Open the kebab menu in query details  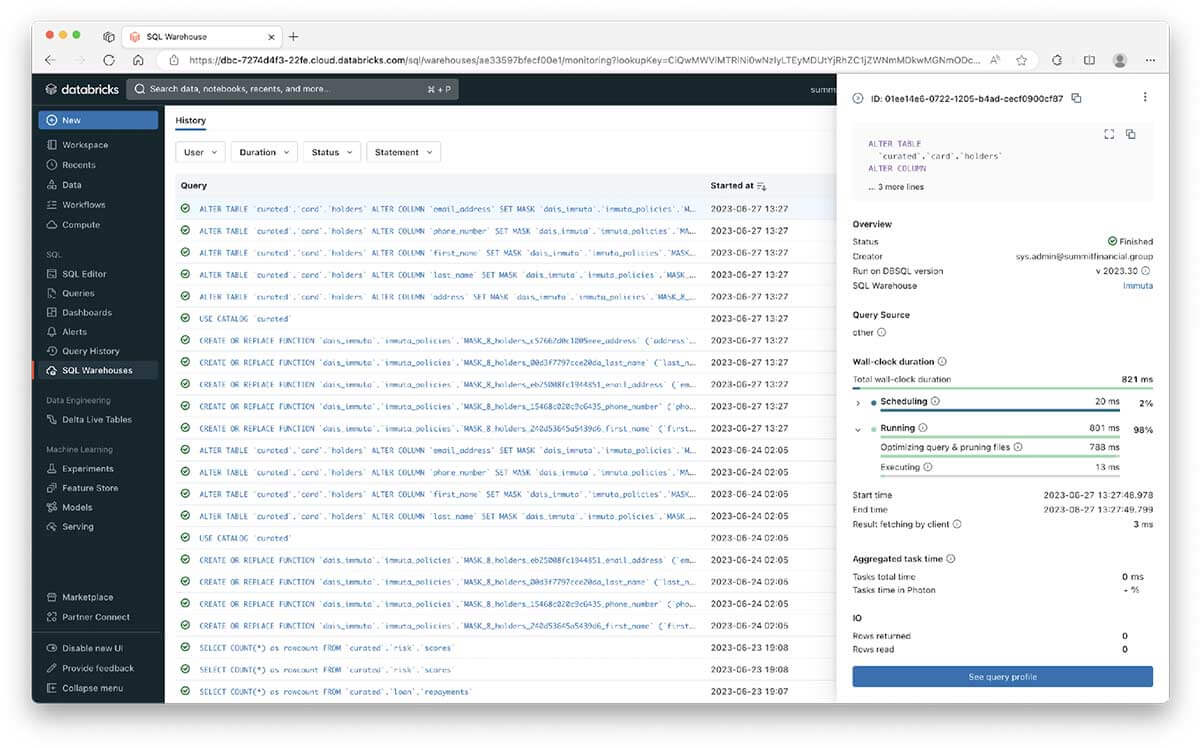click(1145, 98)
